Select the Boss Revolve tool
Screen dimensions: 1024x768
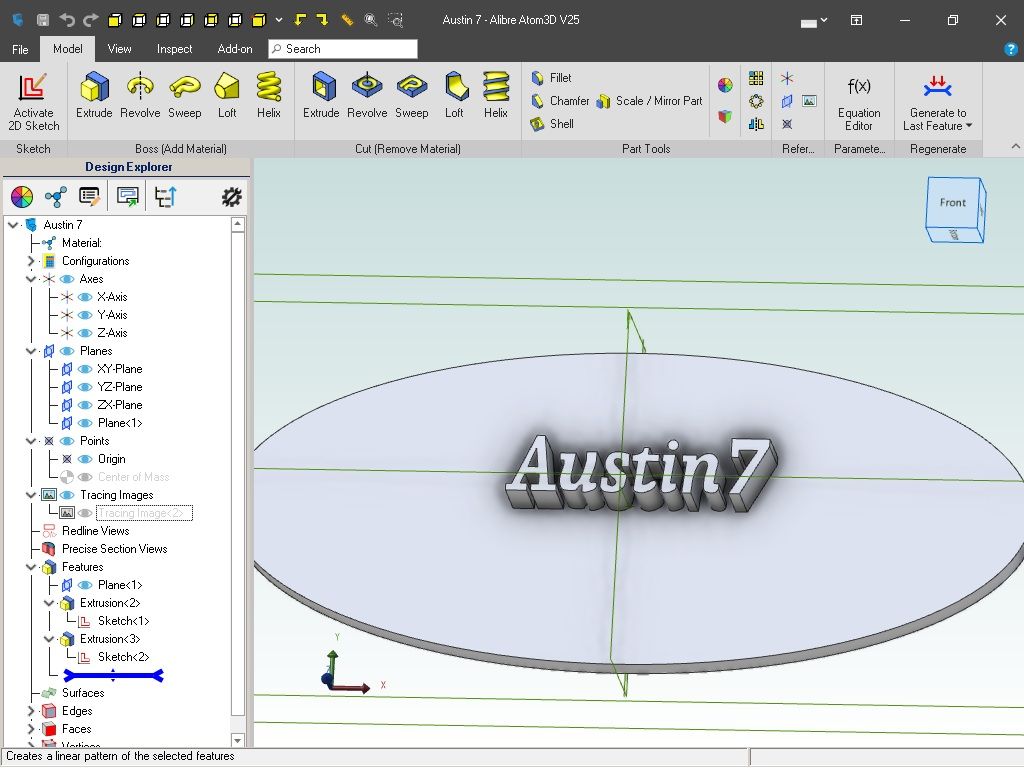pyautogui.click(x=140, y=95)
